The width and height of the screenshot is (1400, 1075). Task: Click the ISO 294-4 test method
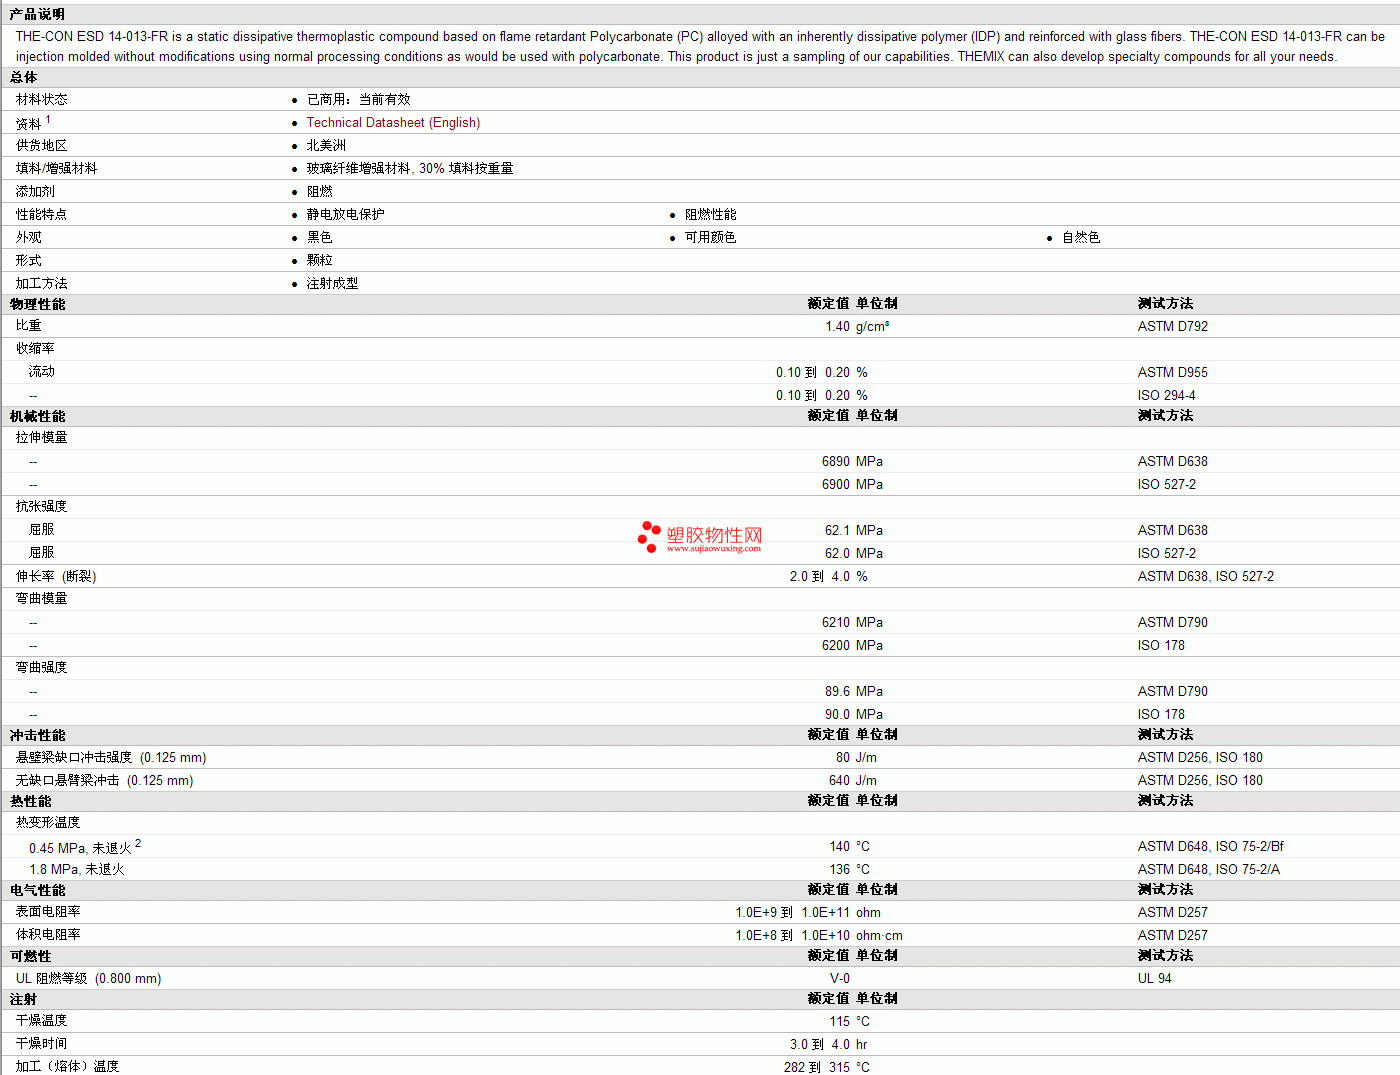coord(1166,395)
